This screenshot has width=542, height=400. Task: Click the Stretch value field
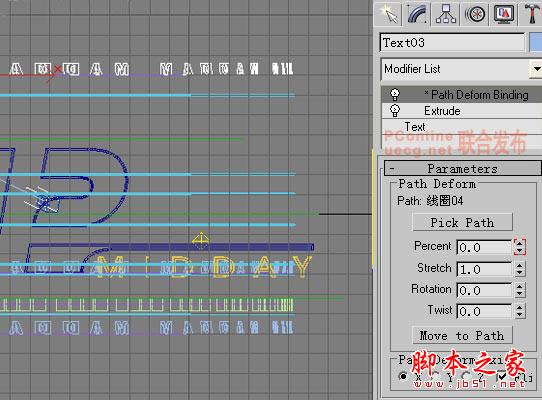click(x=484, y=269)
